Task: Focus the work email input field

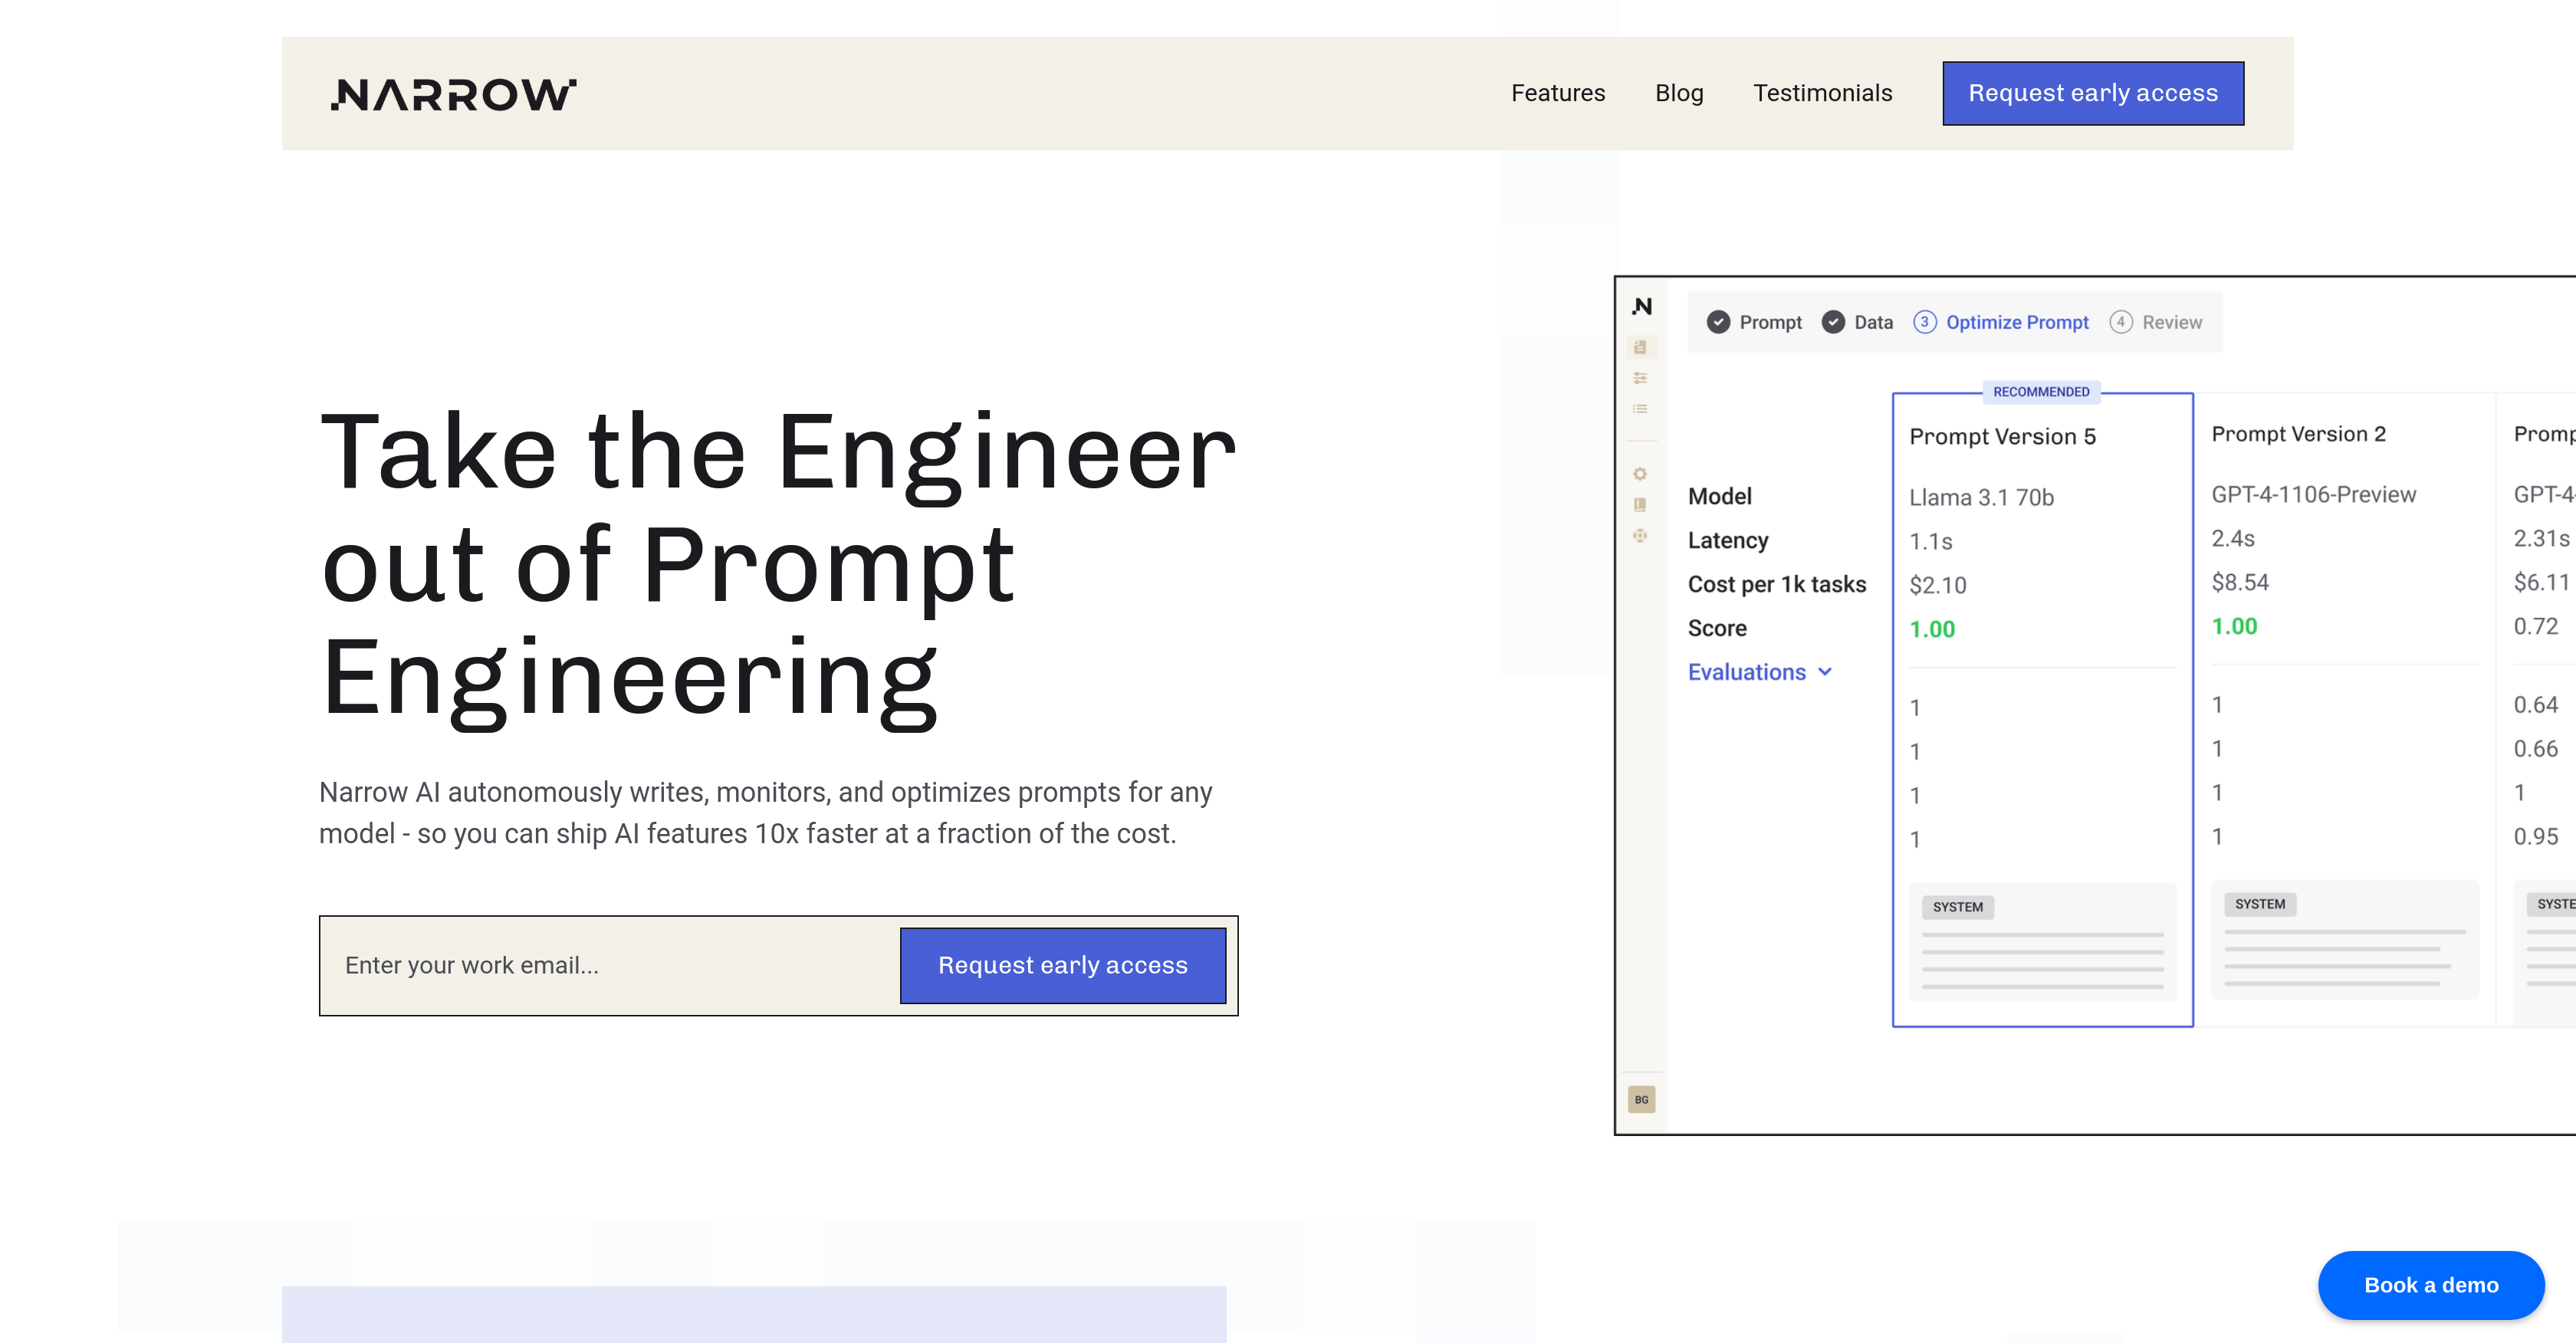Action: [610, 965]
